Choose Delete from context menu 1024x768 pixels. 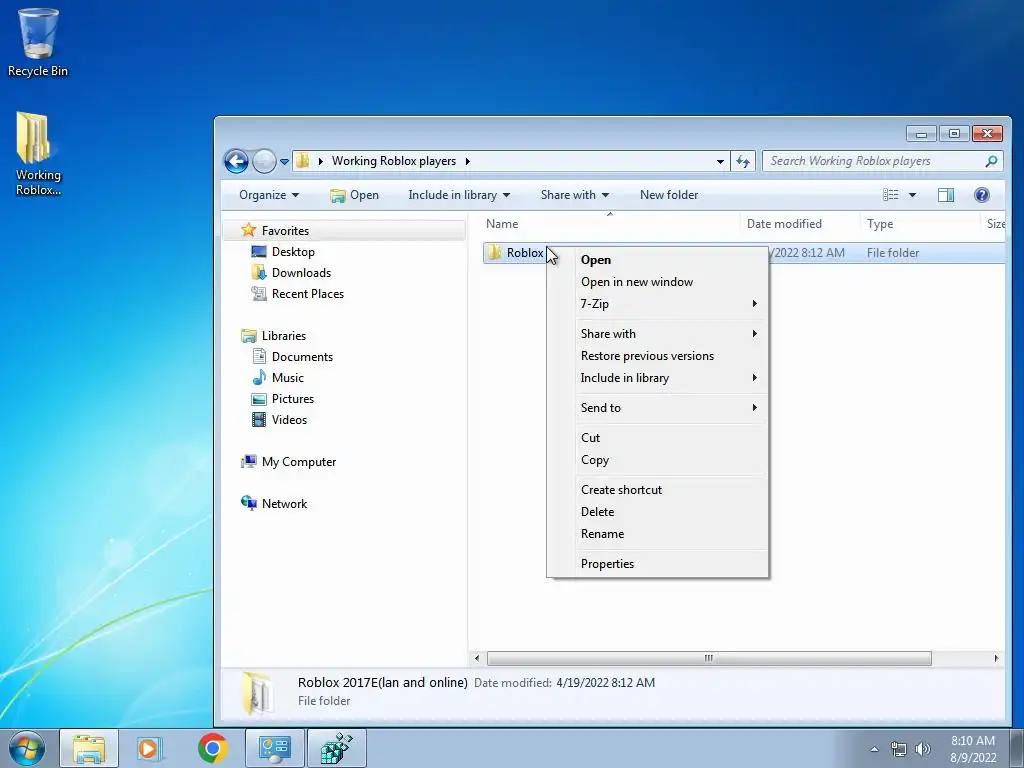pos(658,512)
